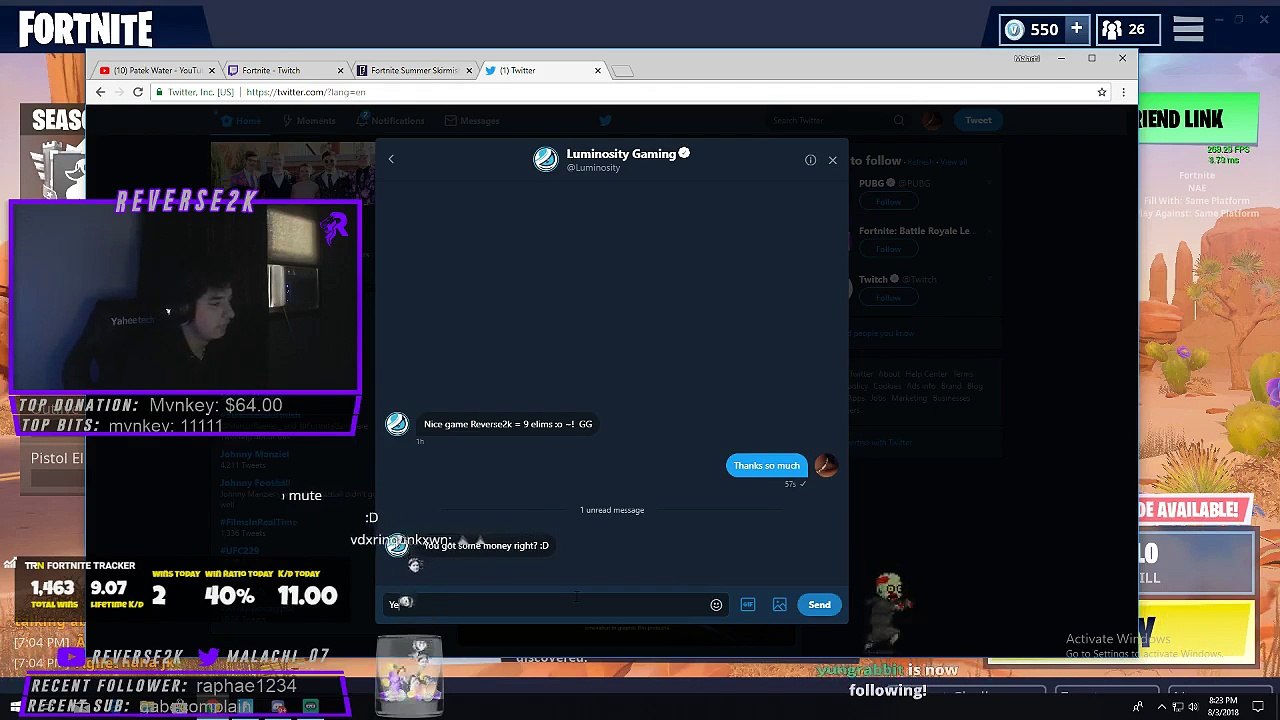Open the Moments section
This screenshot has height=720, width=1280.
pyautogui.click(x=309, y=121)
